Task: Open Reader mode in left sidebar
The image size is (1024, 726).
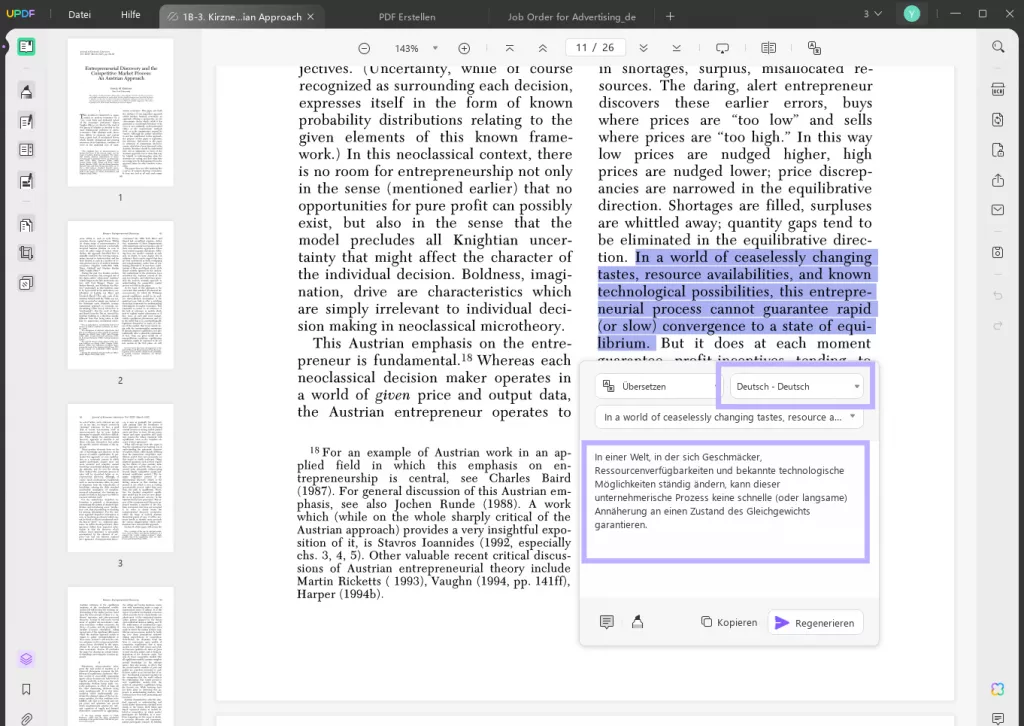Action: [x=26, y=46]
